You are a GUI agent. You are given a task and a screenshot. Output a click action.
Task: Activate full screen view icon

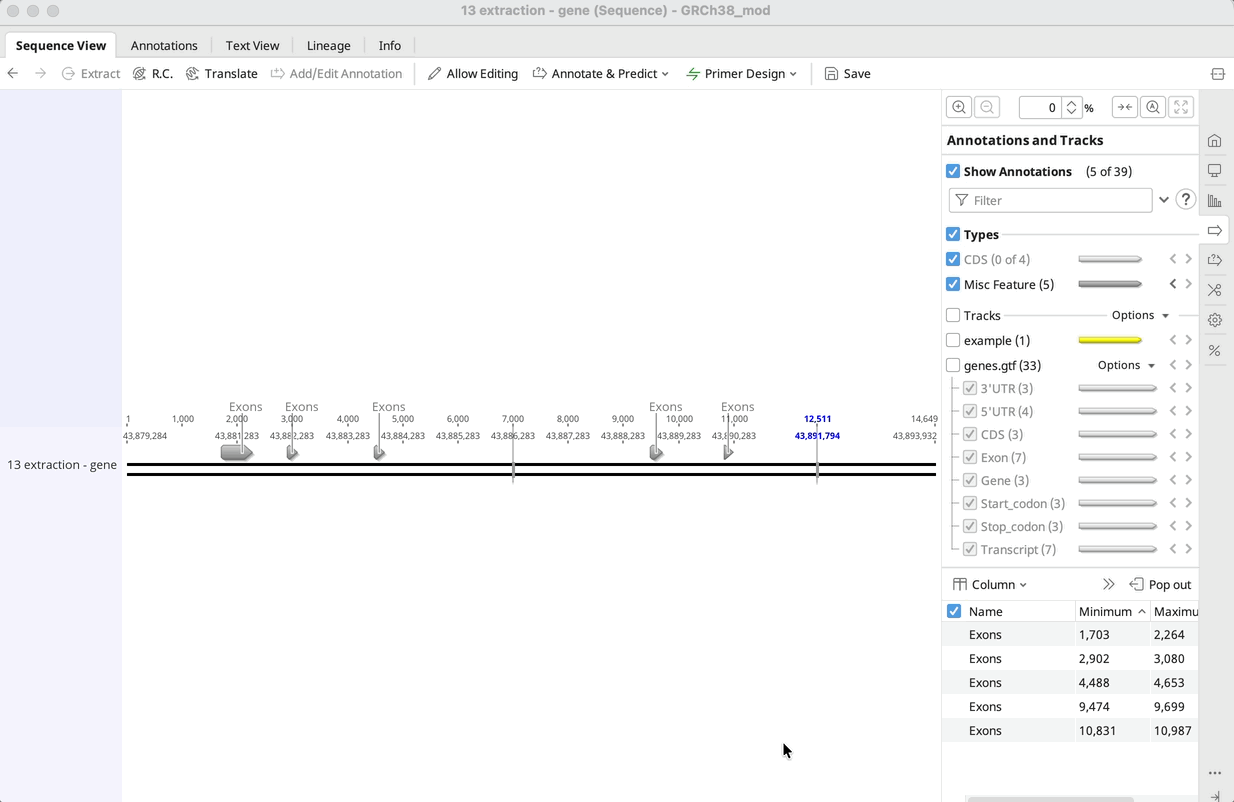pyautogui.click(x=1180, y=107)
